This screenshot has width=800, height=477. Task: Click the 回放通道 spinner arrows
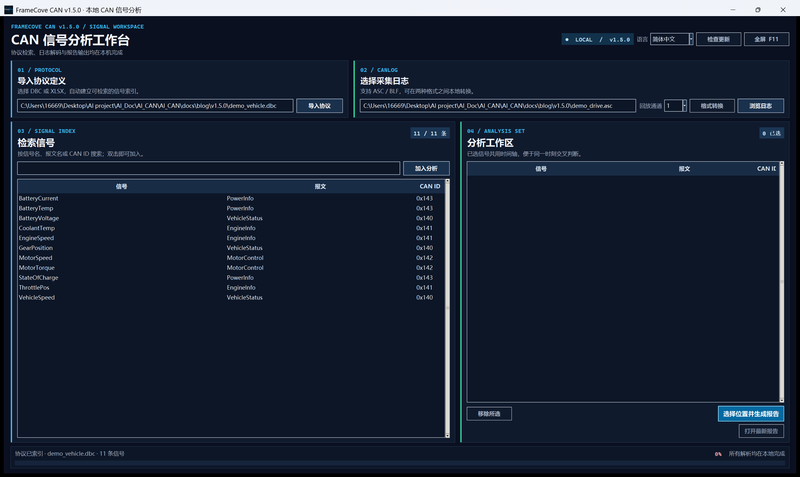[x=685, y=106]
